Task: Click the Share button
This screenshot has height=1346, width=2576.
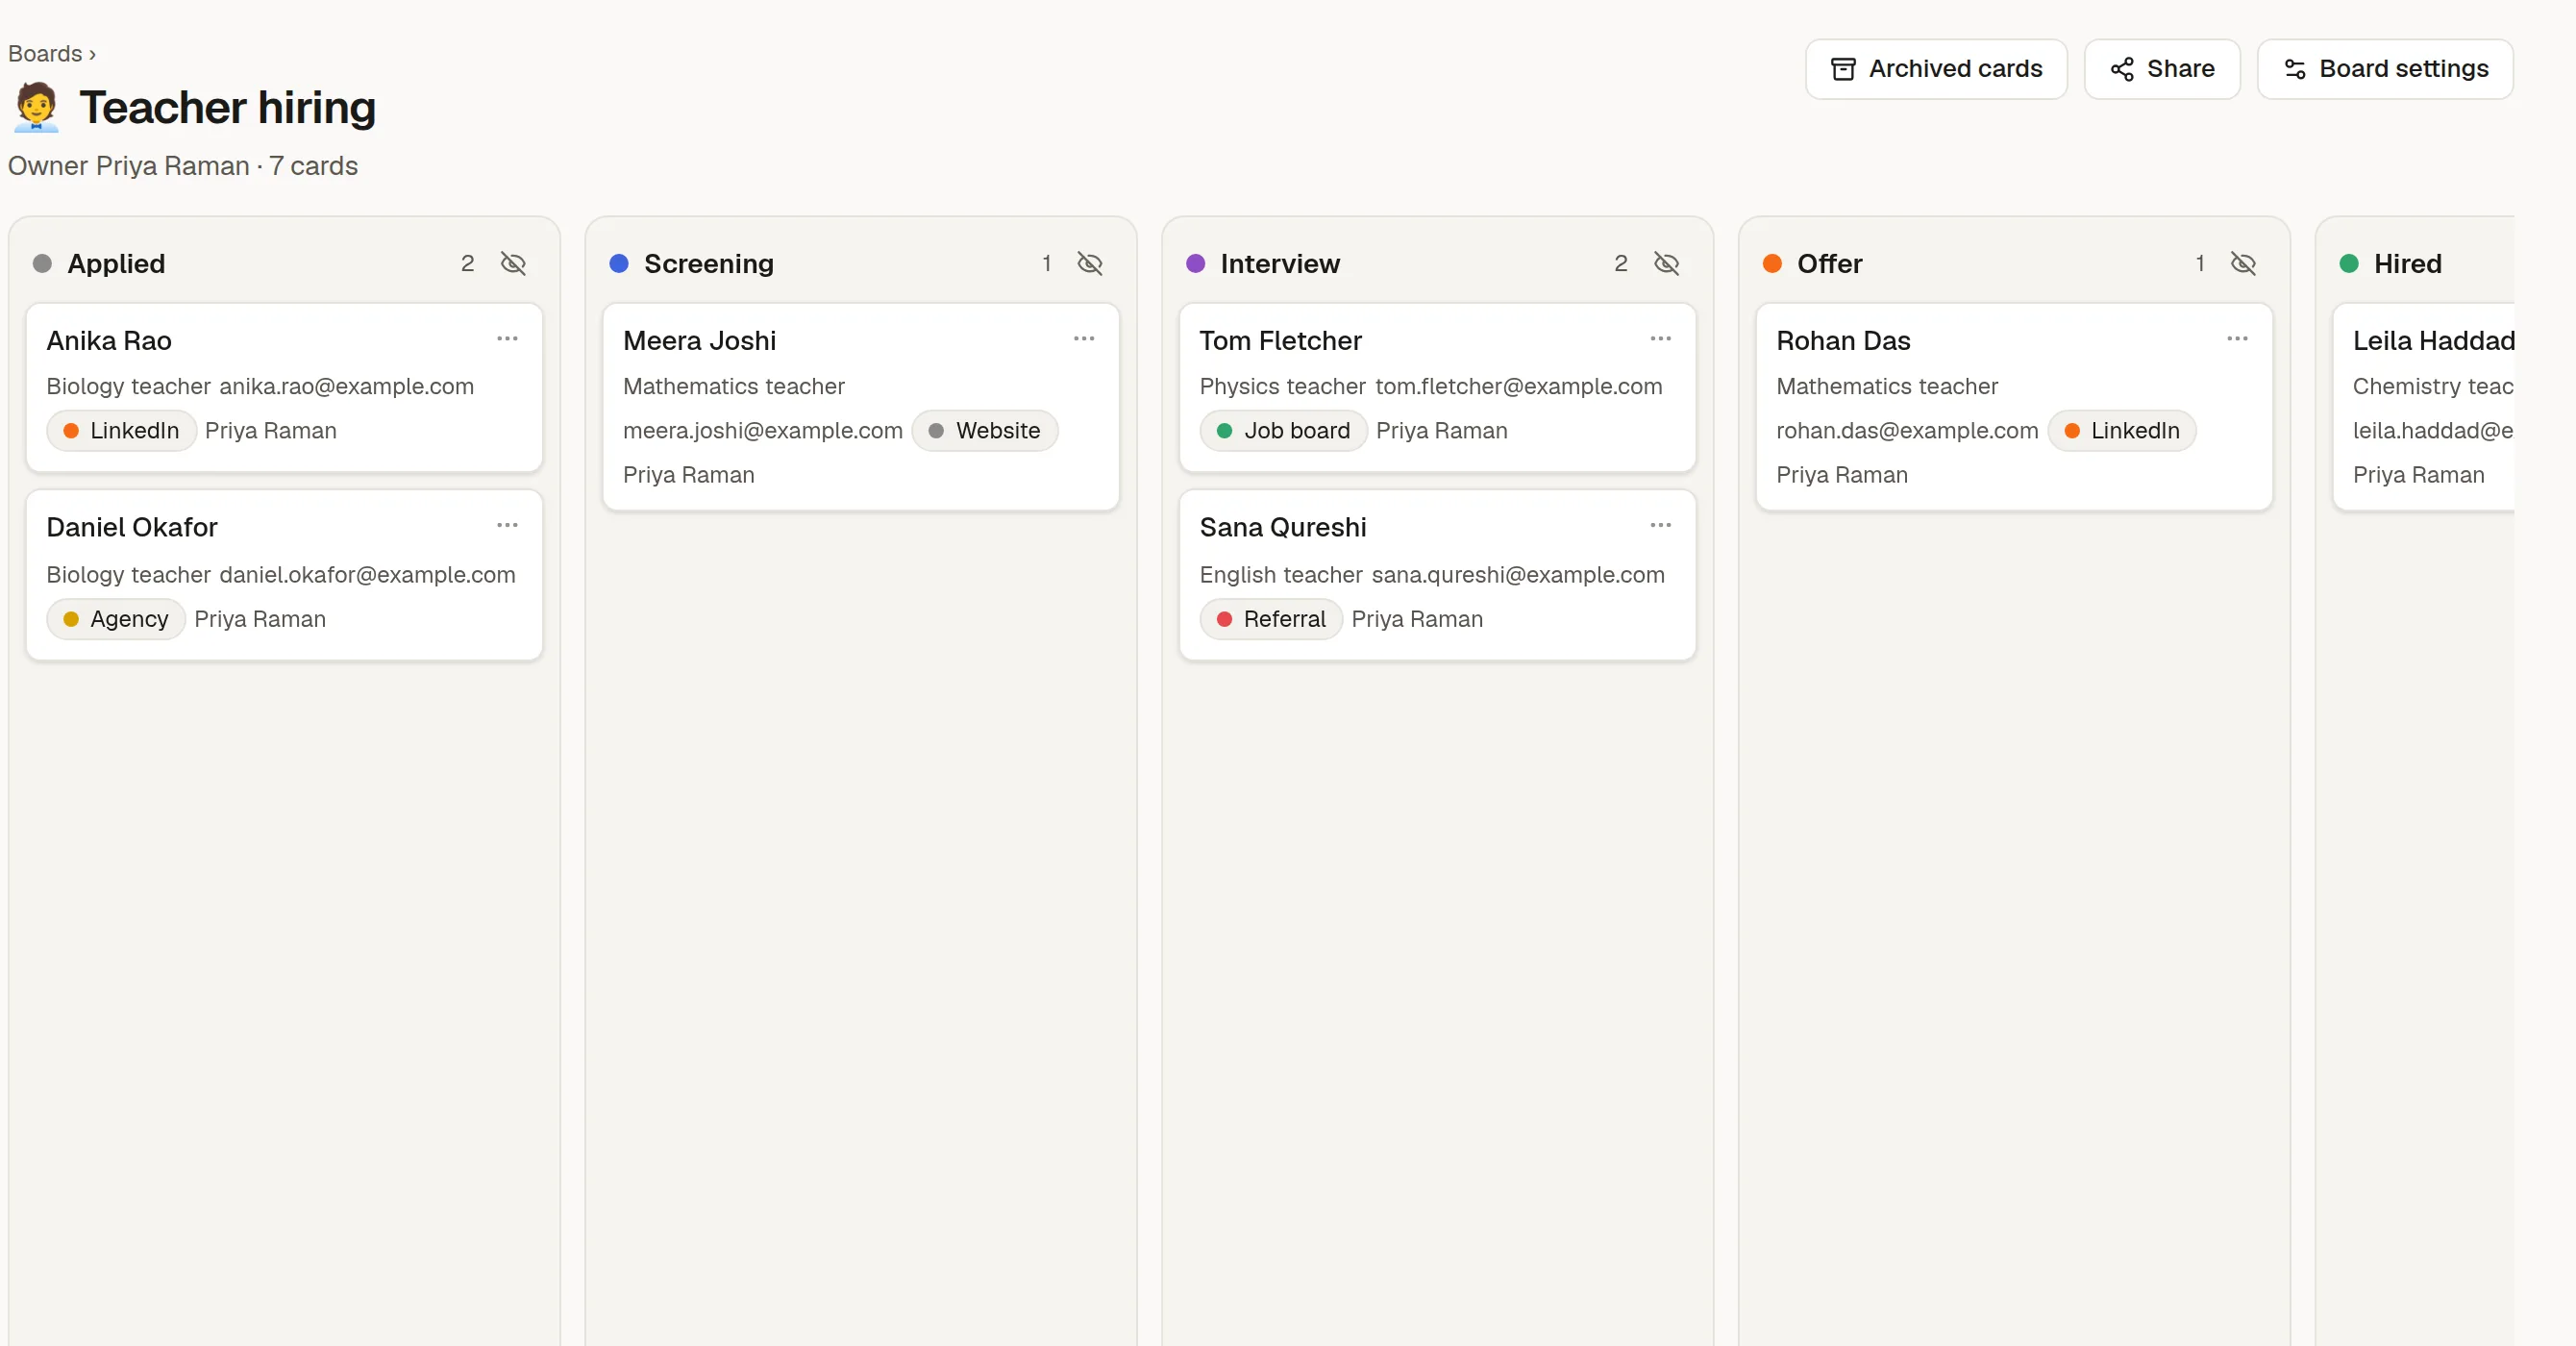Action: [x=2162, y=69]
